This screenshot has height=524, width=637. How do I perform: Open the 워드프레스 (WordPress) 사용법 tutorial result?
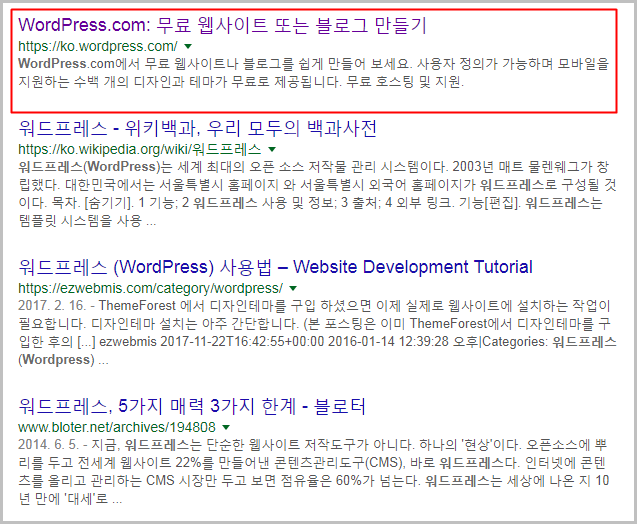point(275,267)
